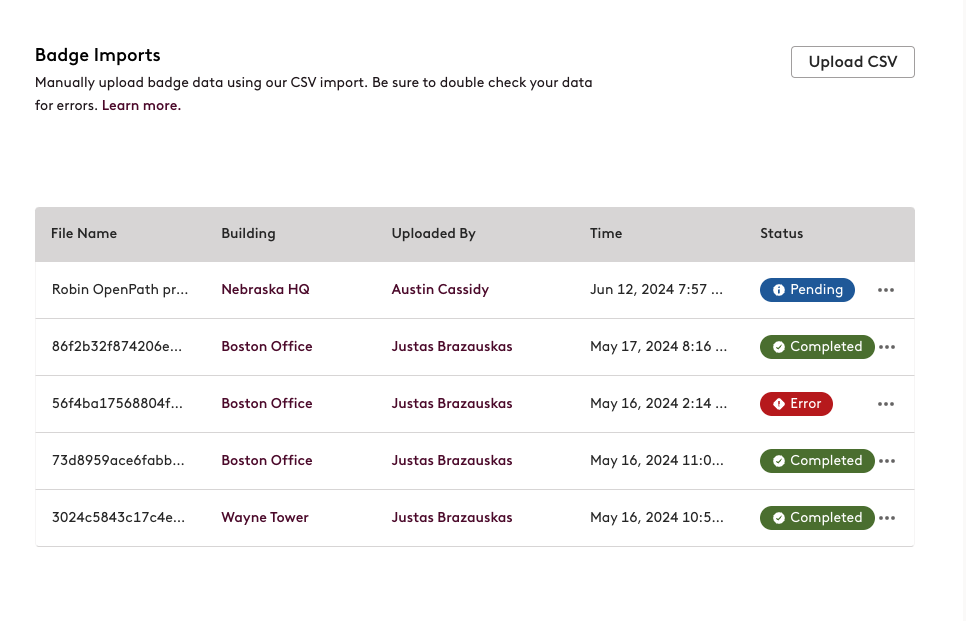Open the actions menu on the 86f2b32 row
This screenshot has width=966, height=621.
(886, 346)
